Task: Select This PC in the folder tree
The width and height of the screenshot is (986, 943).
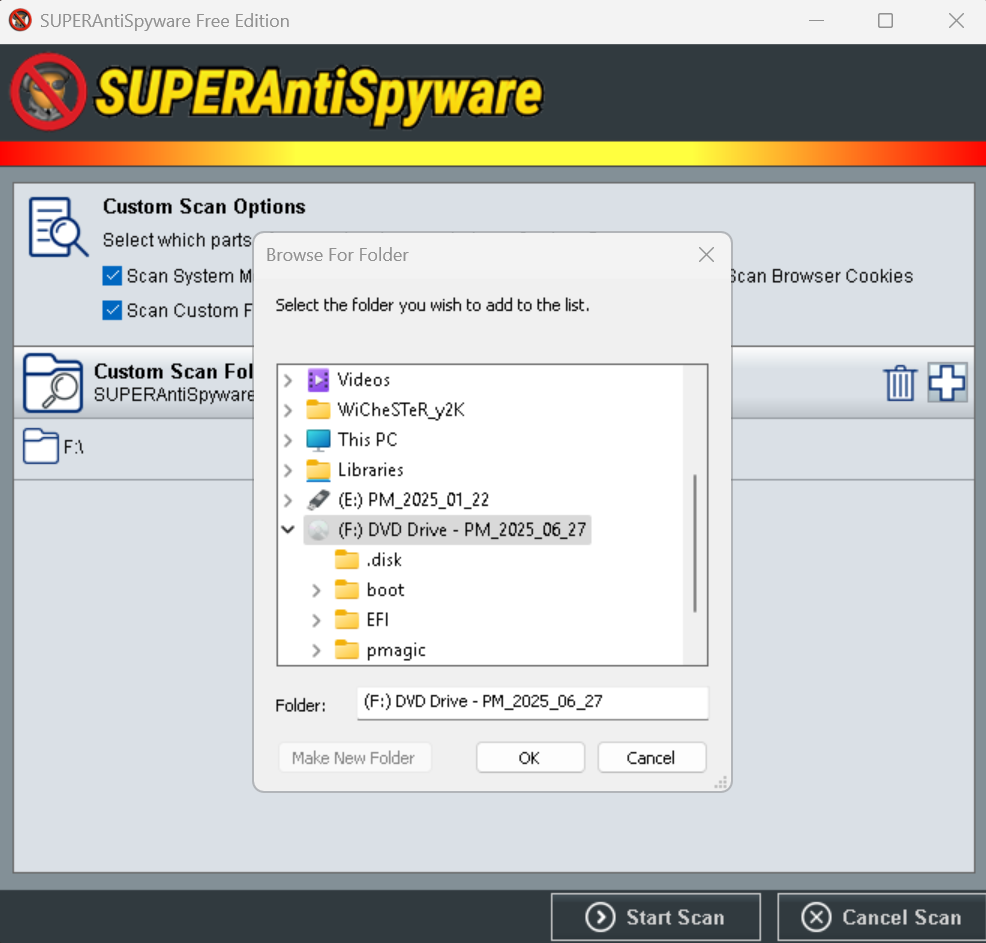Action: tap(367, 440)
